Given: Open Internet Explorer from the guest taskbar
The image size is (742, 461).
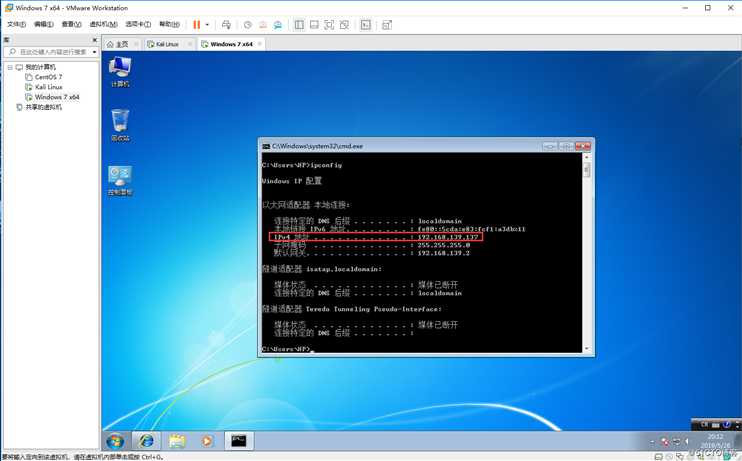Looking at the screenshot, I should [x=146, y=441].
